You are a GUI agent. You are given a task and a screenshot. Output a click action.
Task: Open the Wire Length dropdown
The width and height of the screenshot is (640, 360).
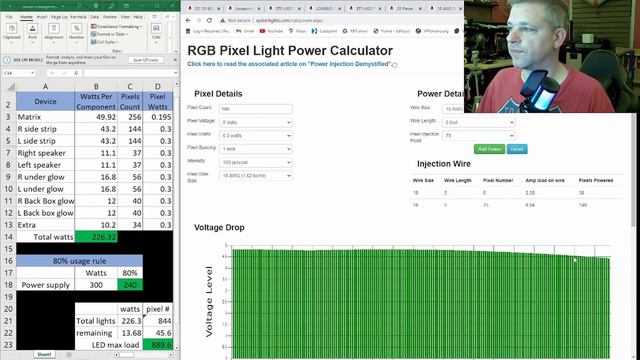pyautogui.click(x=479, y=122)
